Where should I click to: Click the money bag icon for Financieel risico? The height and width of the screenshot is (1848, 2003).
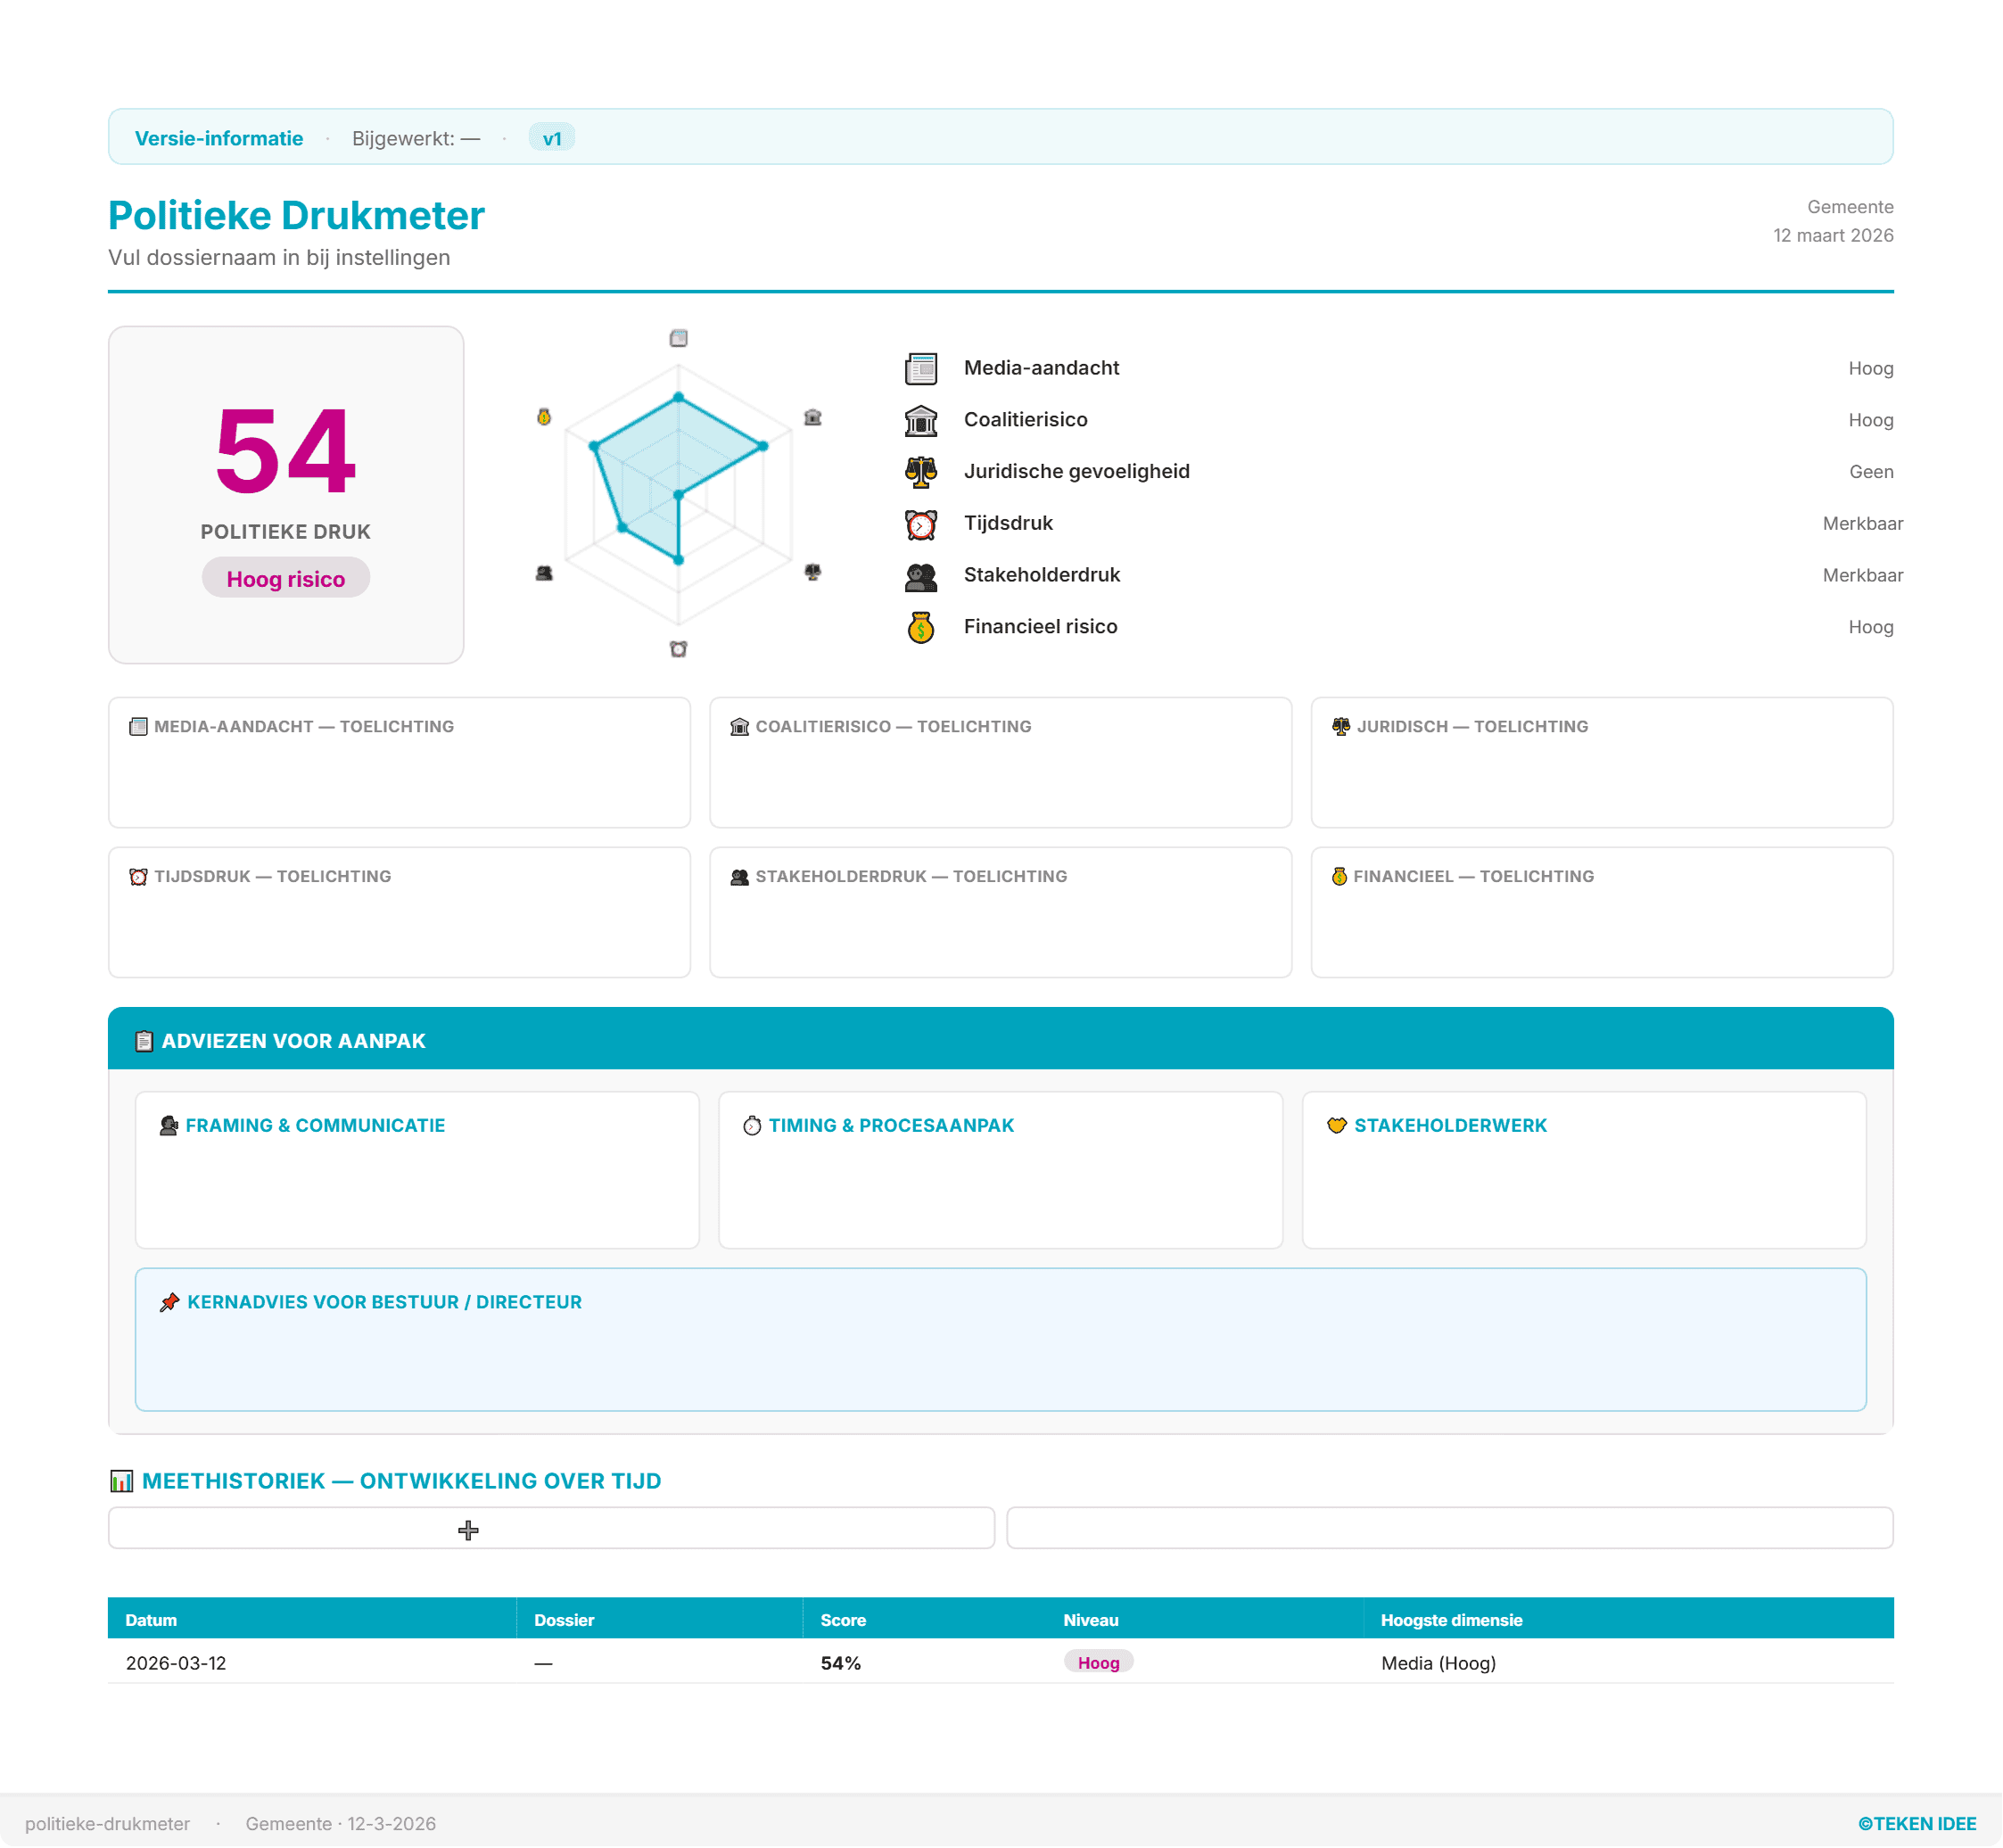click(x=920, y=628)
